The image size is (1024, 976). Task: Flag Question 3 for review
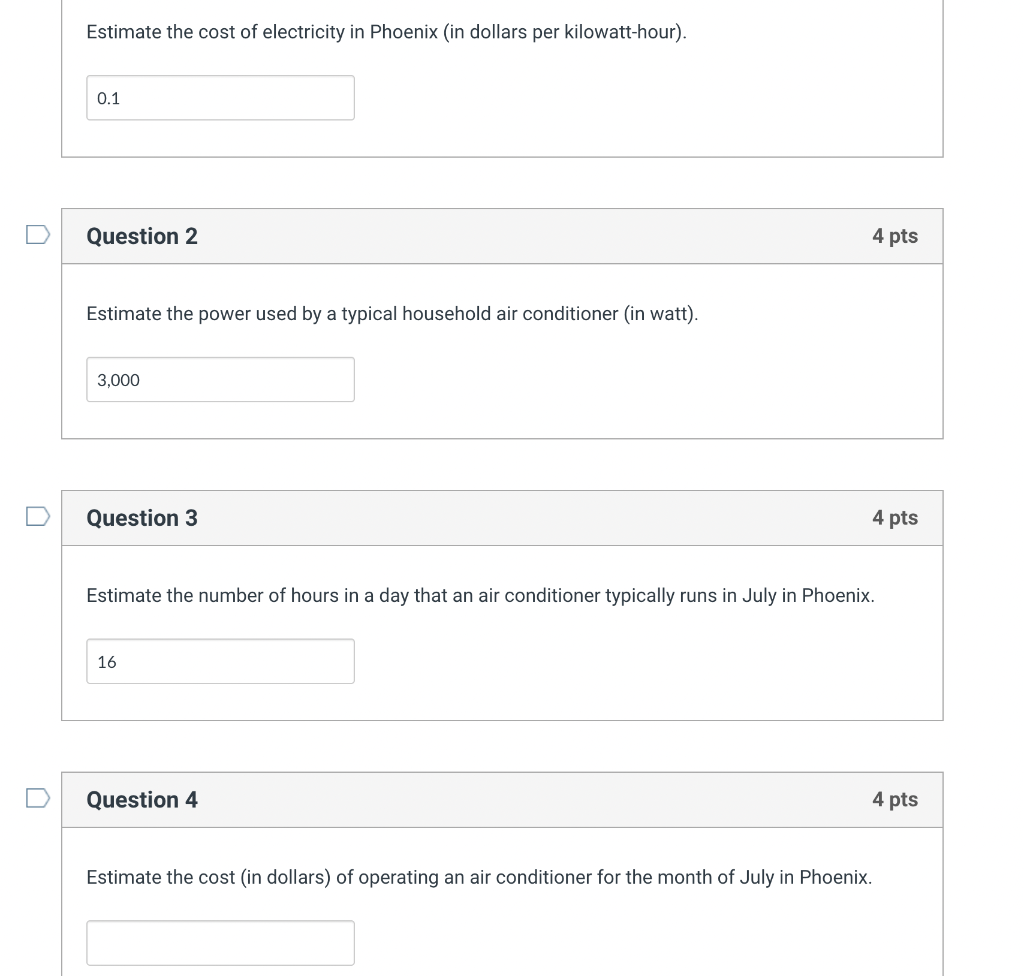click(x=38, y=516)
